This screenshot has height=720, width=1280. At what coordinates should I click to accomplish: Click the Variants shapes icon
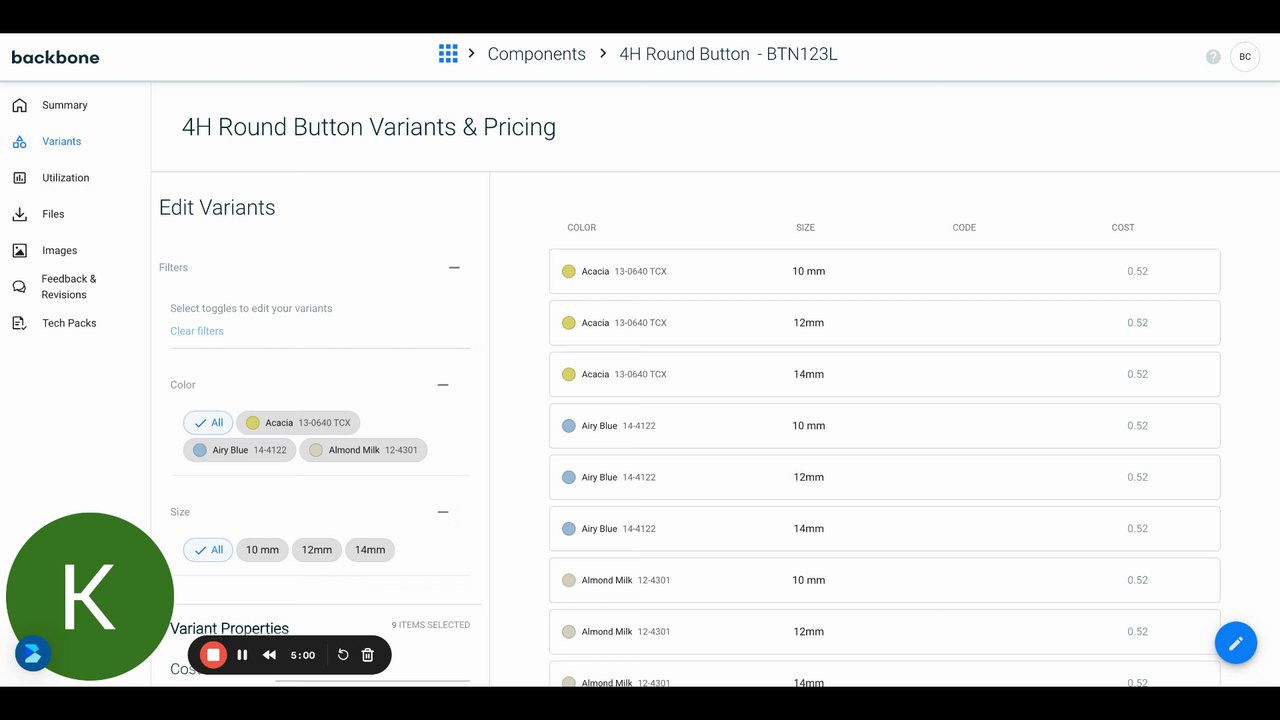click(19, 141)
